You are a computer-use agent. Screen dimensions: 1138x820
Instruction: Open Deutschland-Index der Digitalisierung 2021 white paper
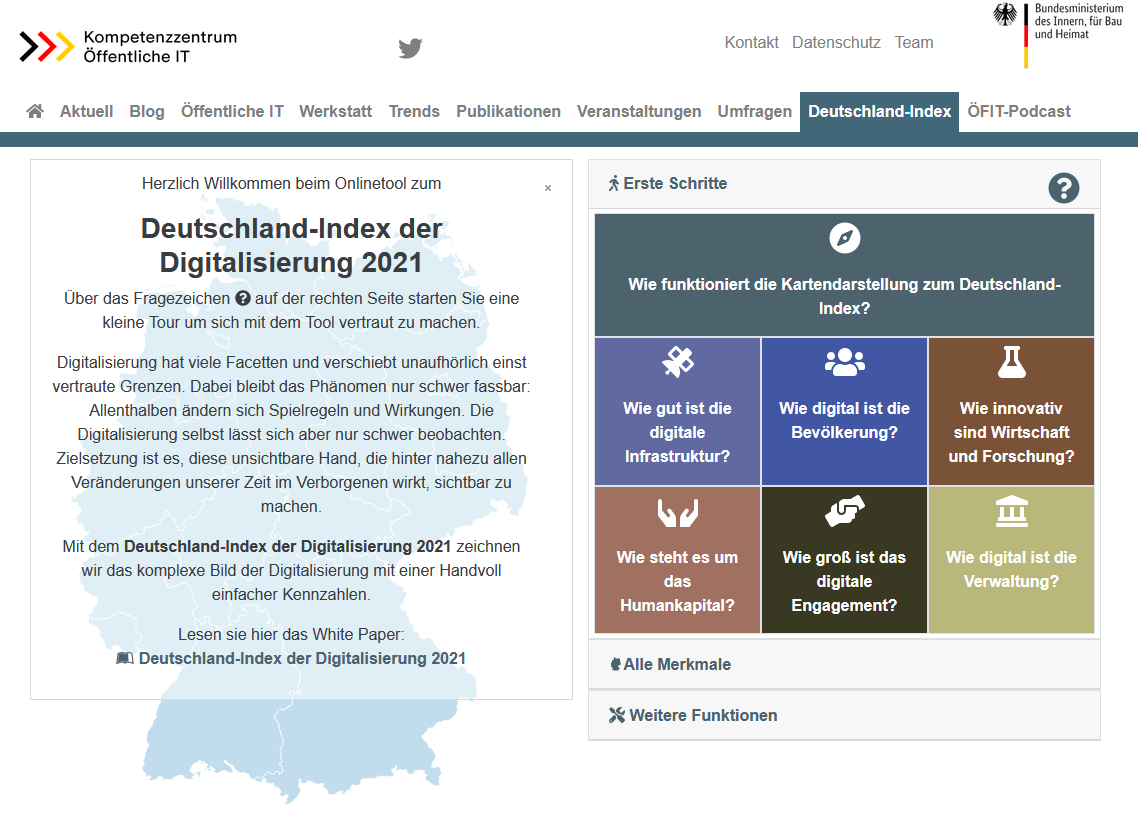point(302,658)
